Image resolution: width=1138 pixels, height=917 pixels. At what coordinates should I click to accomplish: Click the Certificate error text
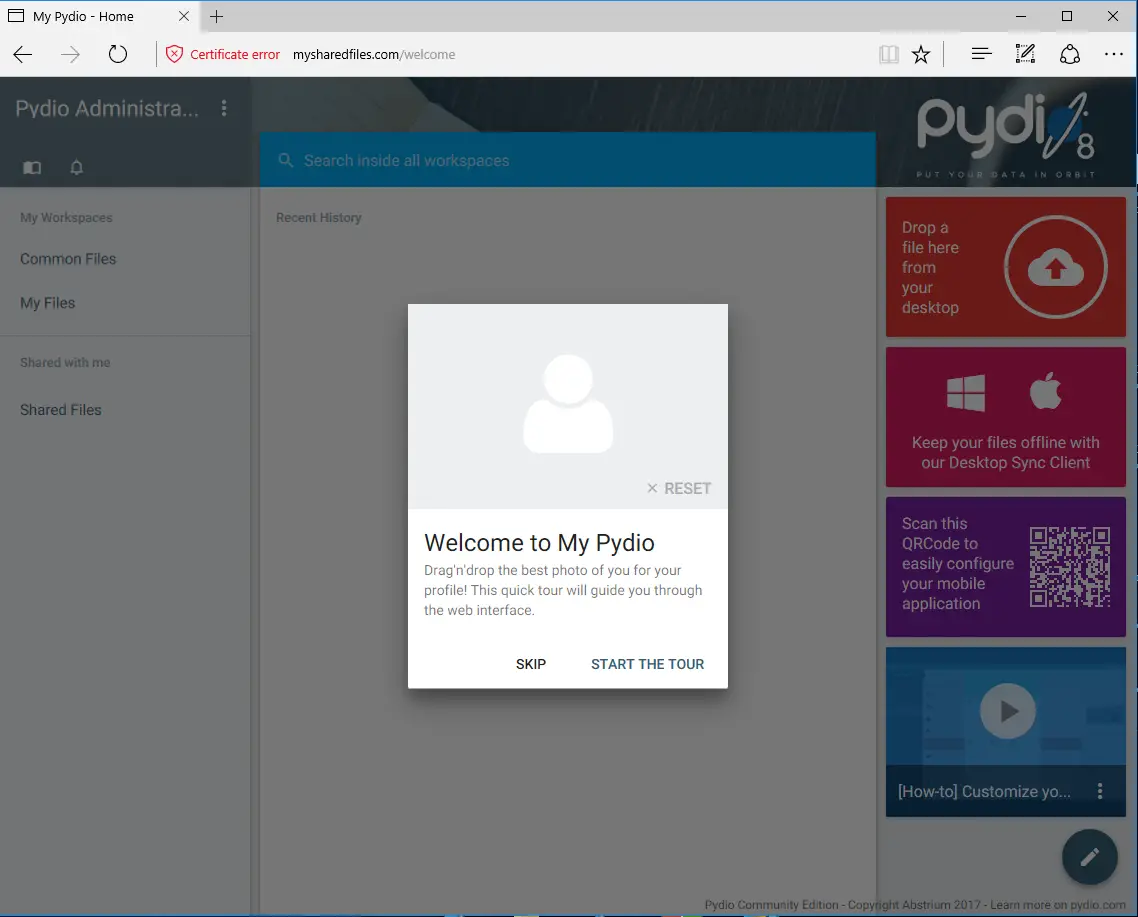point(234,54)
